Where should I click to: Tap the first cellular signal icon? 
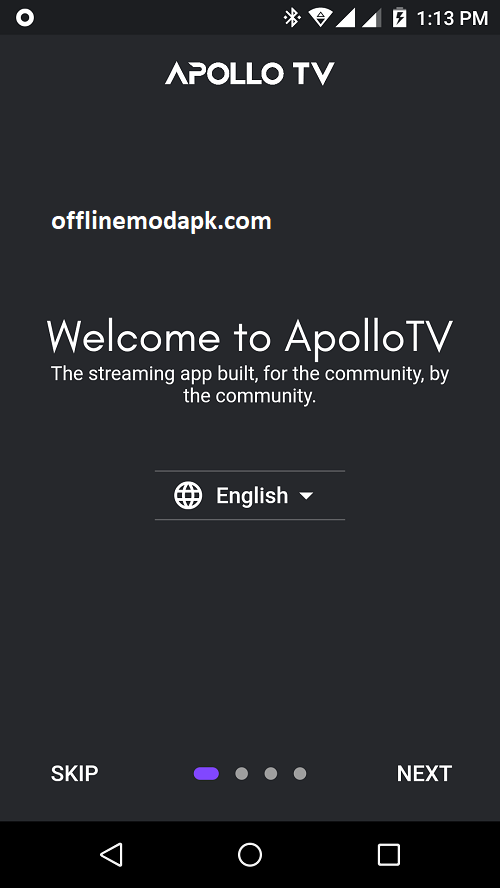point(345,18)
